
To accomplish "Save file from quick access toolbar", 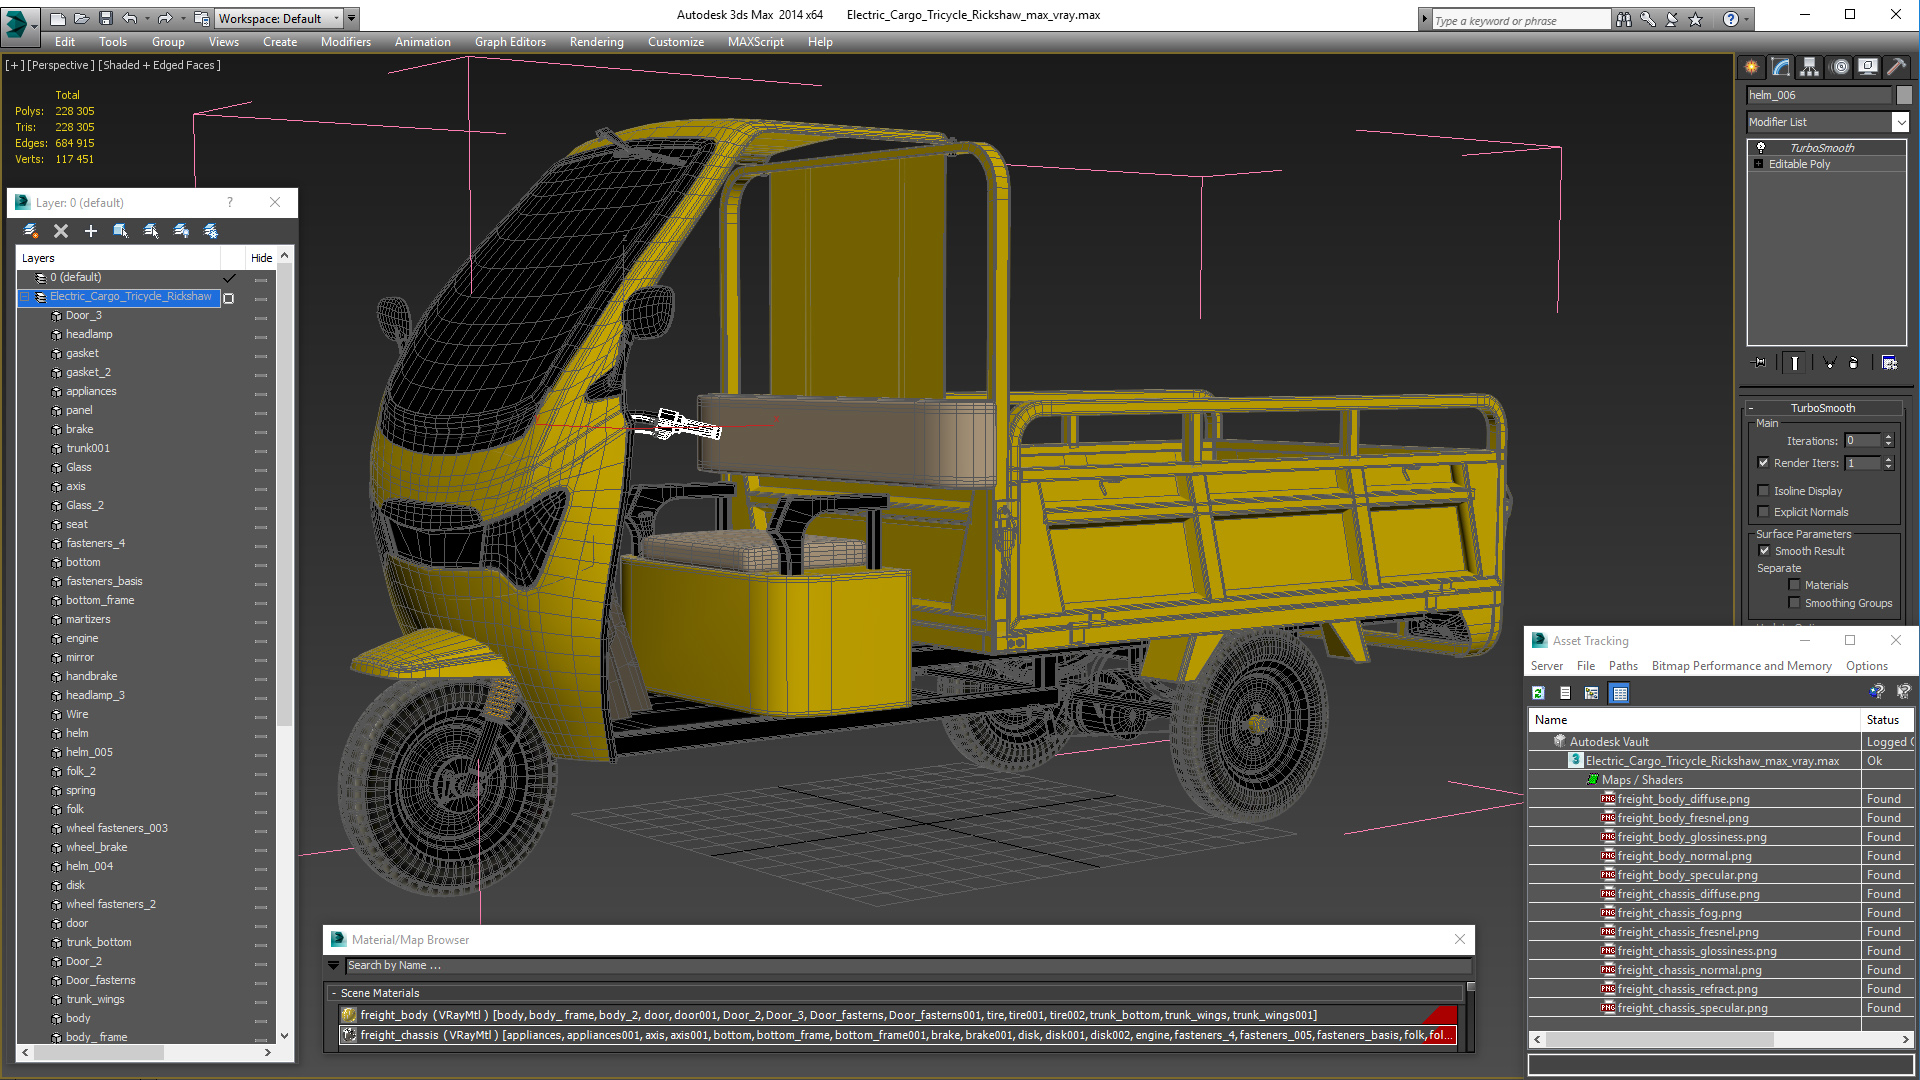I will point(105,18).
